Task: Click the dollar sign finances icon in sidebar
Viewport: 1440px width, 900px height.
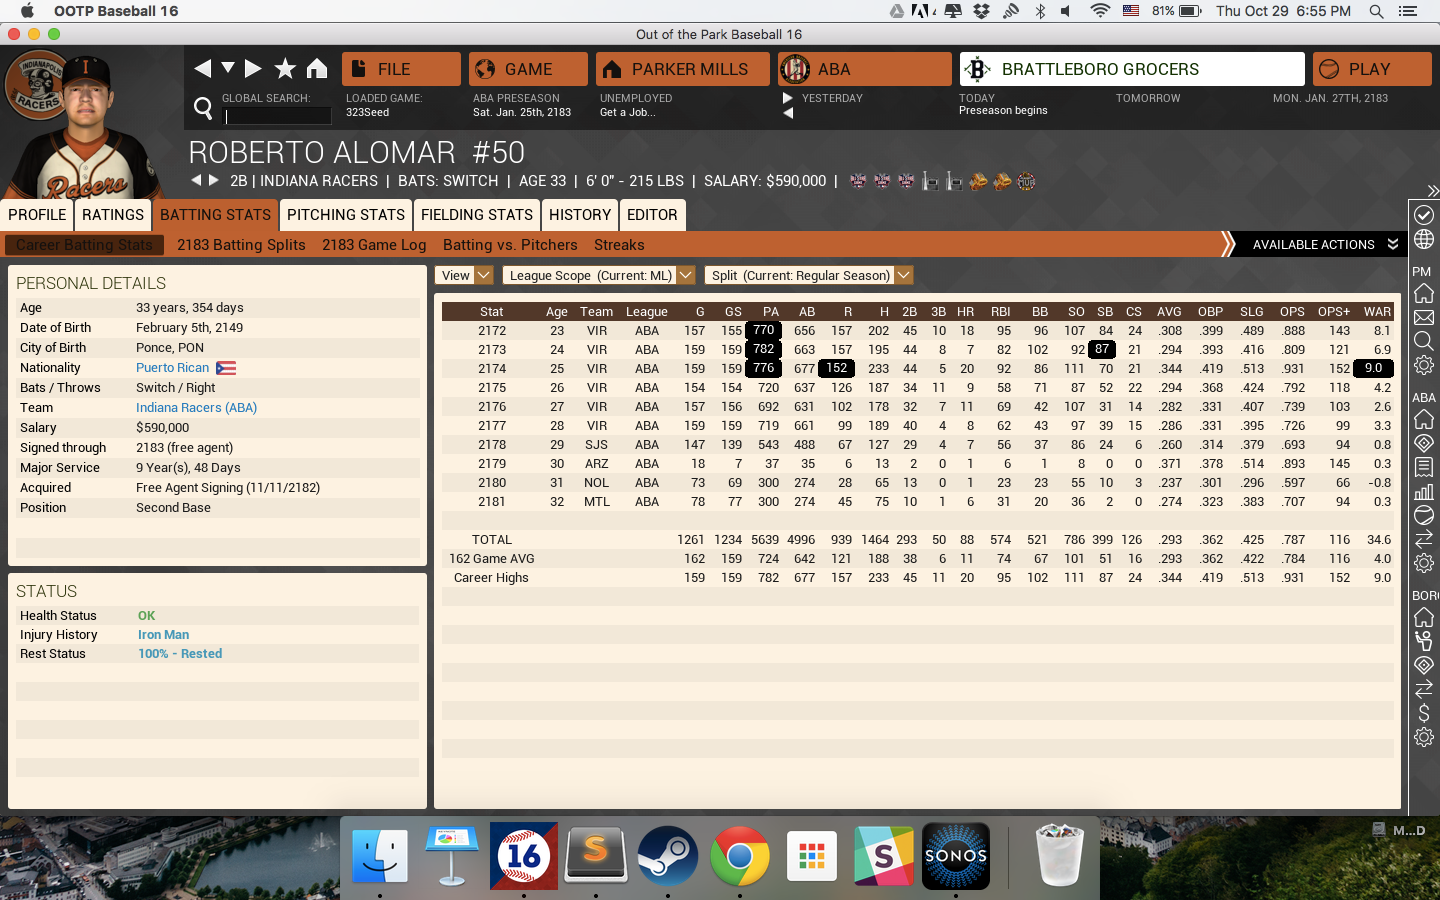Action: 1424,714
